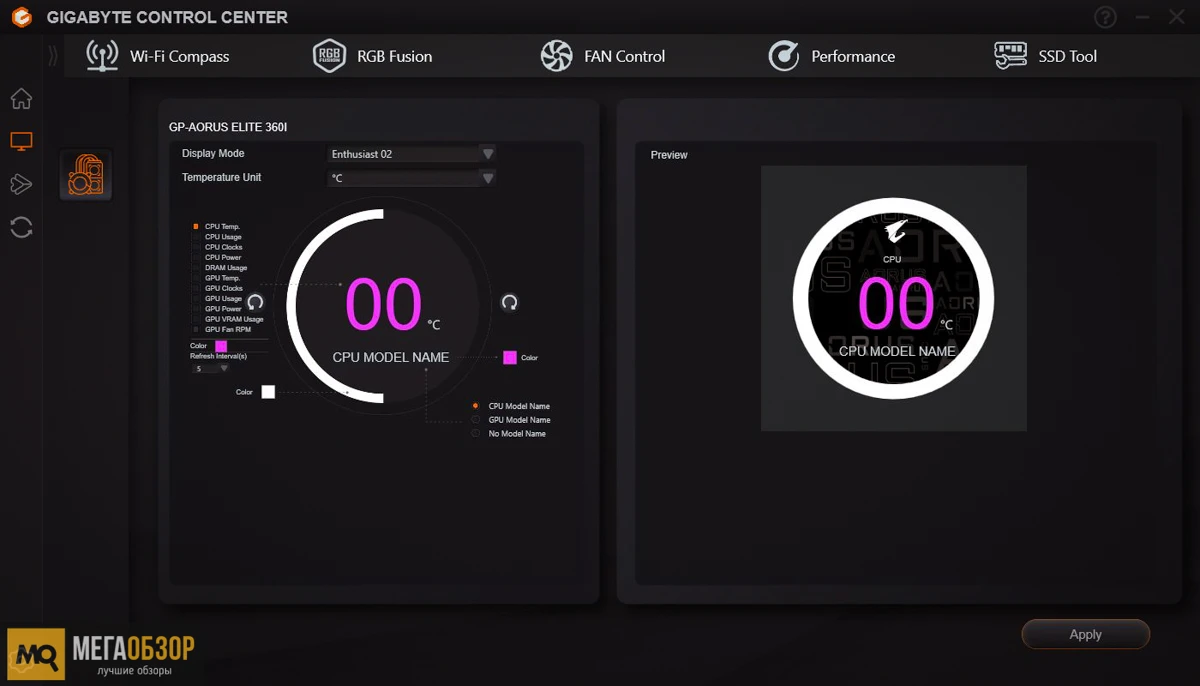The height and width of the screenshot is (686, 1200).
Task: Click the Apply button
Action: (1086, 634)
